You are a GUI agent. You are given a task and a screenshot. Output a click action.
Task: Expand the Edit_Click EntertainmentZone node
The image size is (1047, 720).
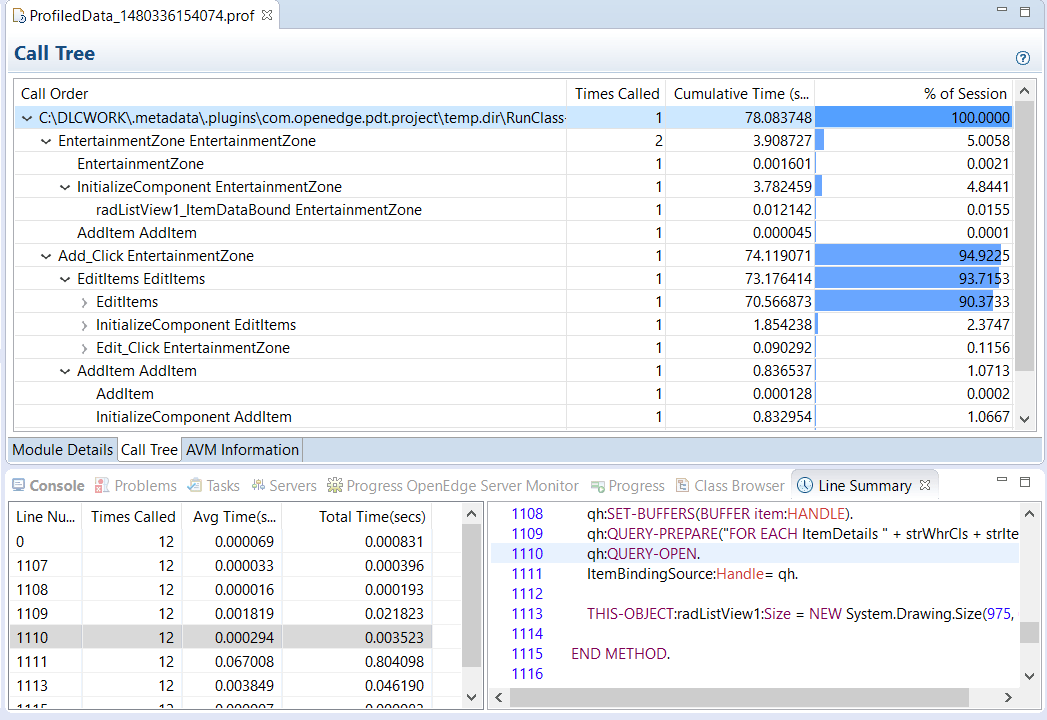pyautogui.click(x=84, y=348)
